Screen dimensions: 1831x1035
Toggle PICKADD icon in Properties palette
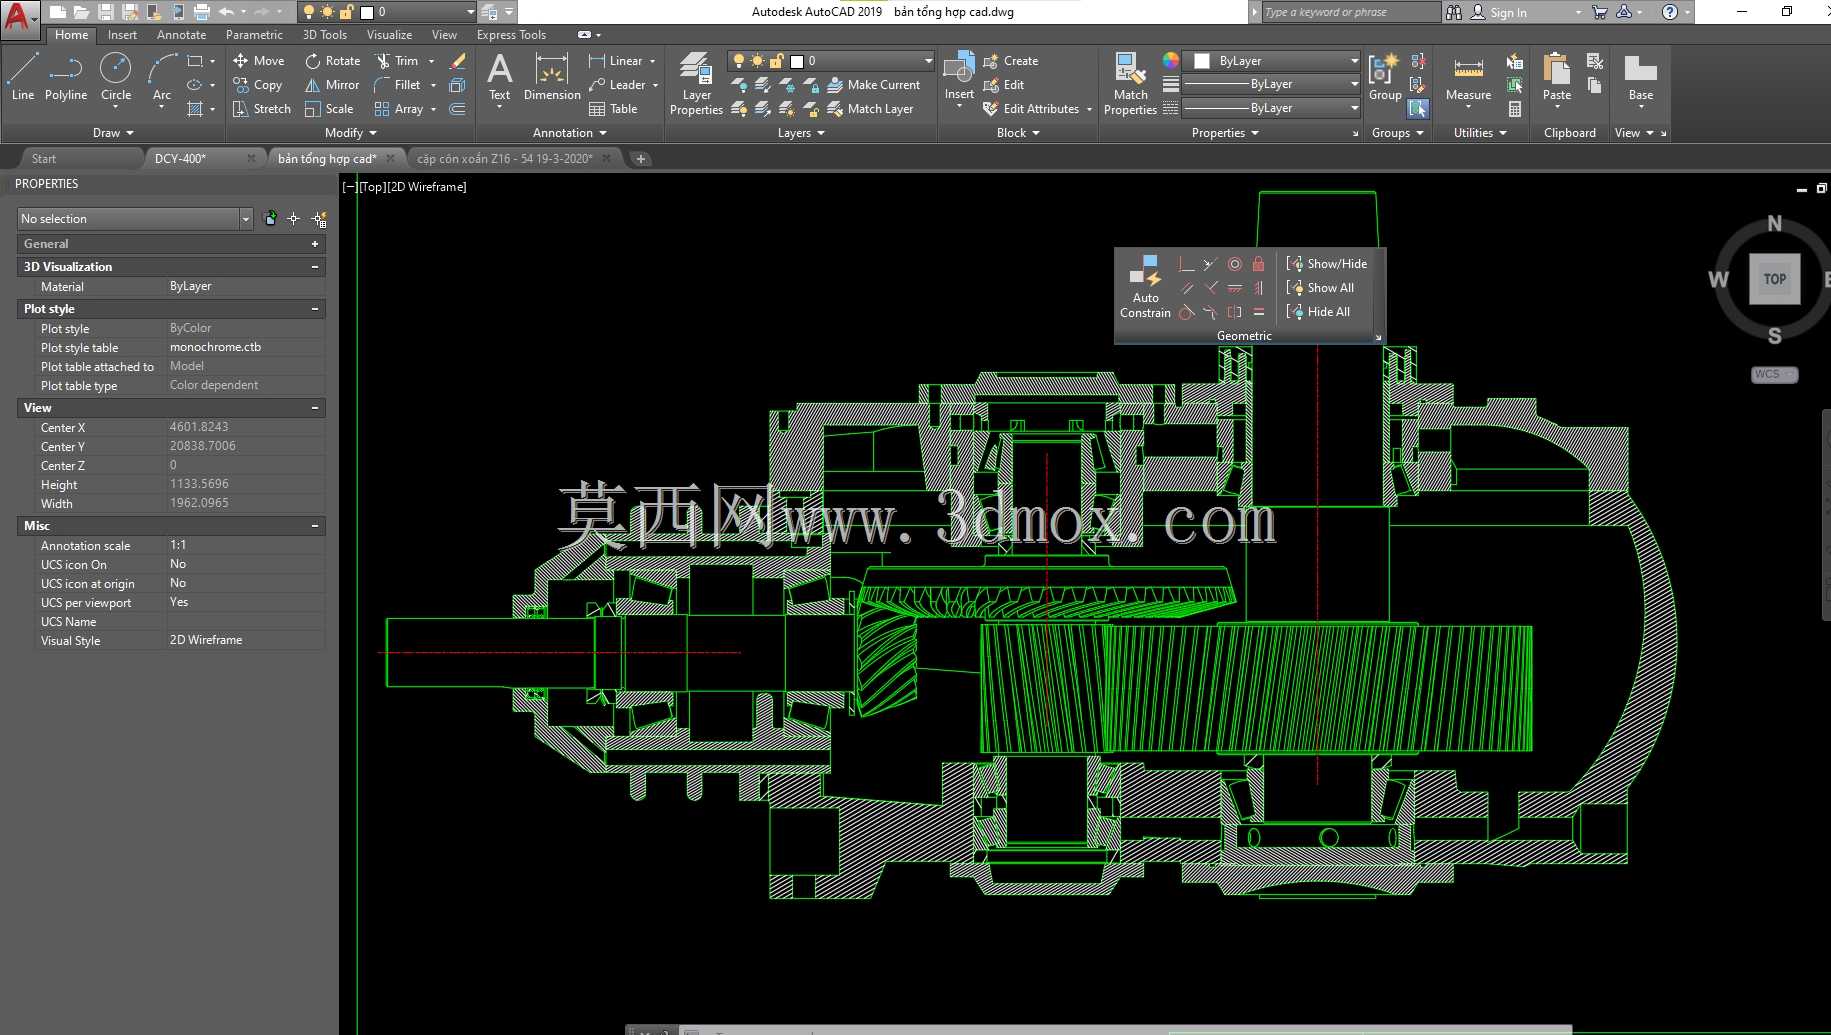(x=270, y=218)
